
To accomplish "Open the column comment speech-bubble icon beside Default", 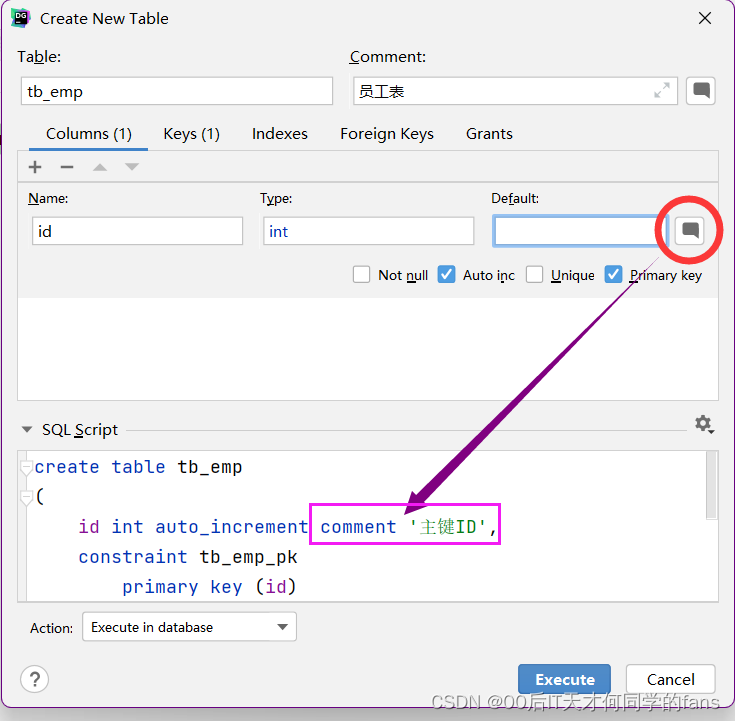I will pyautogui.click(x=690, y=231).
